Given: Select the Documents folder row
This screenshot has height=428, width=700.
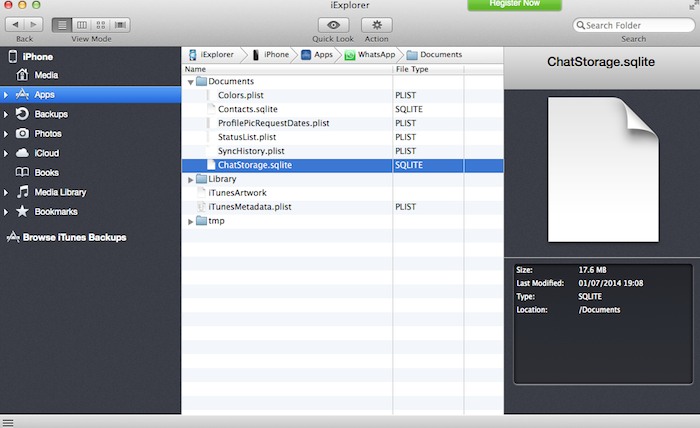Looking at the screenshot, I should pos(342,81).
